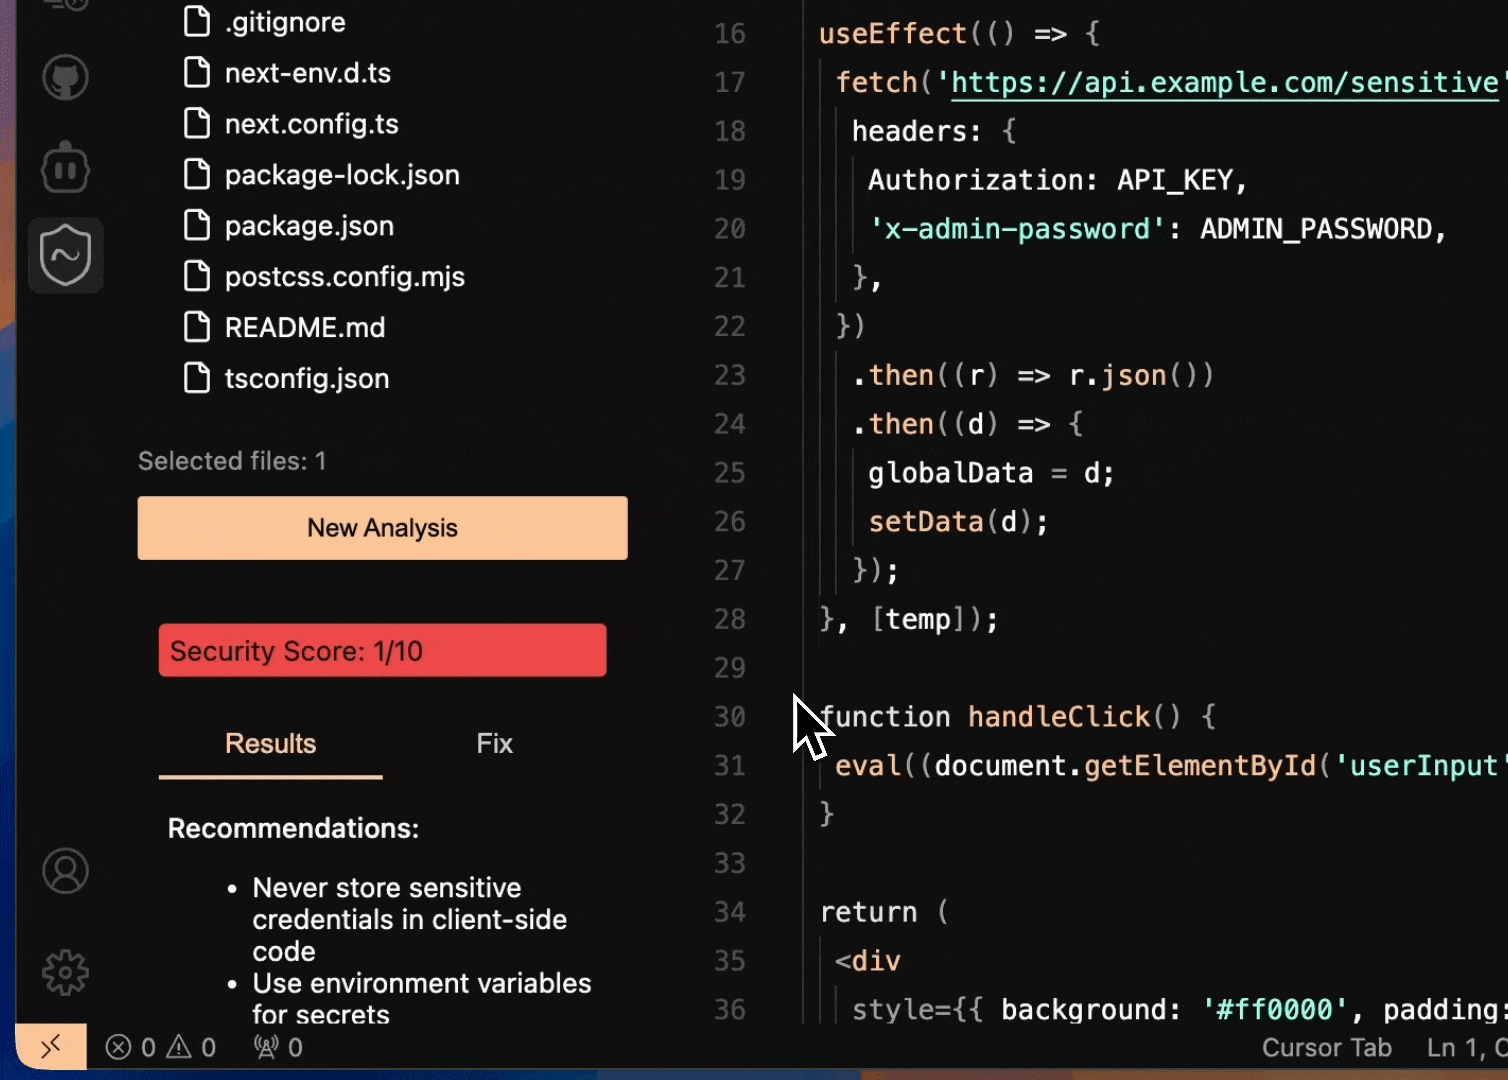Click the New Analysis button
This screenshot has width=1508, height=1080.
[x=382, y=528]
